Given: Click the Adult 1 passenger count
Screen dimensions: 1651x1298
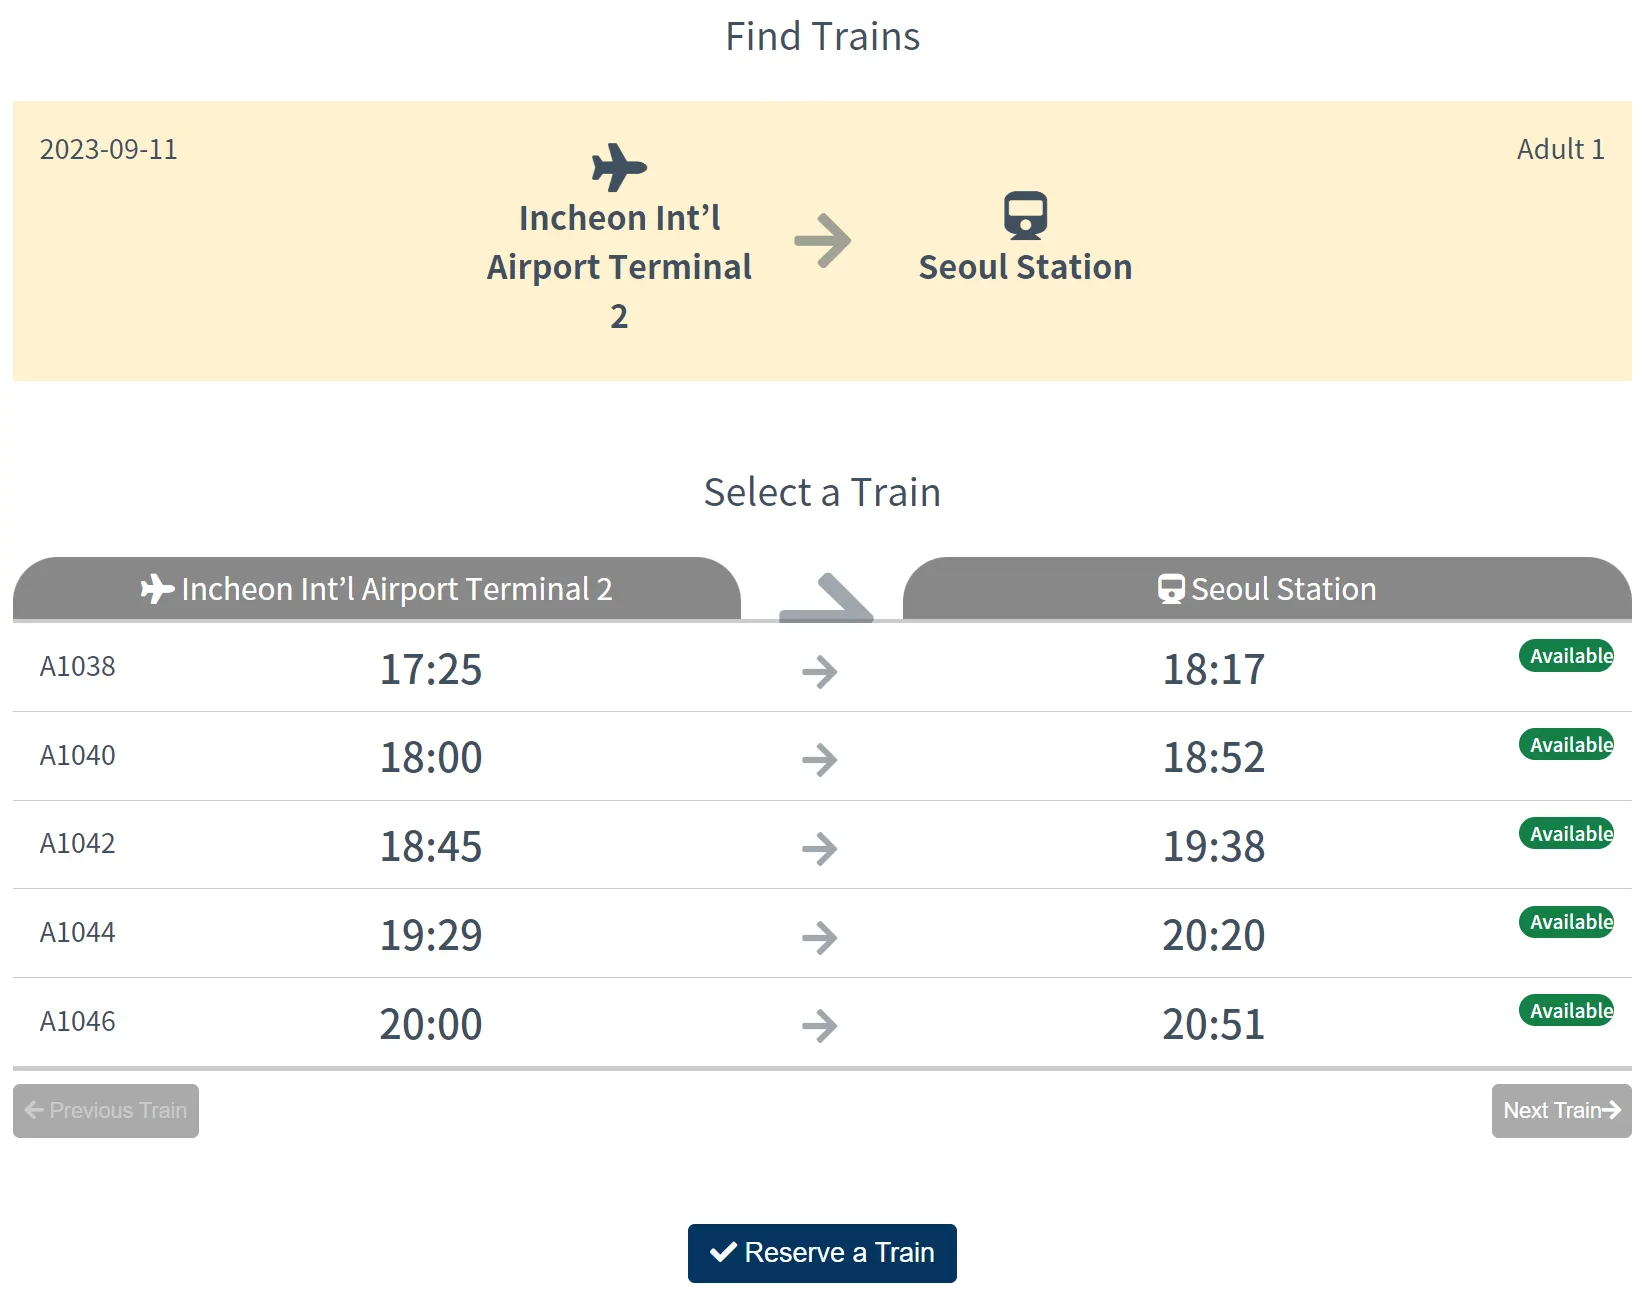Looking at the screenshot, I should (x=1560, y=149).
